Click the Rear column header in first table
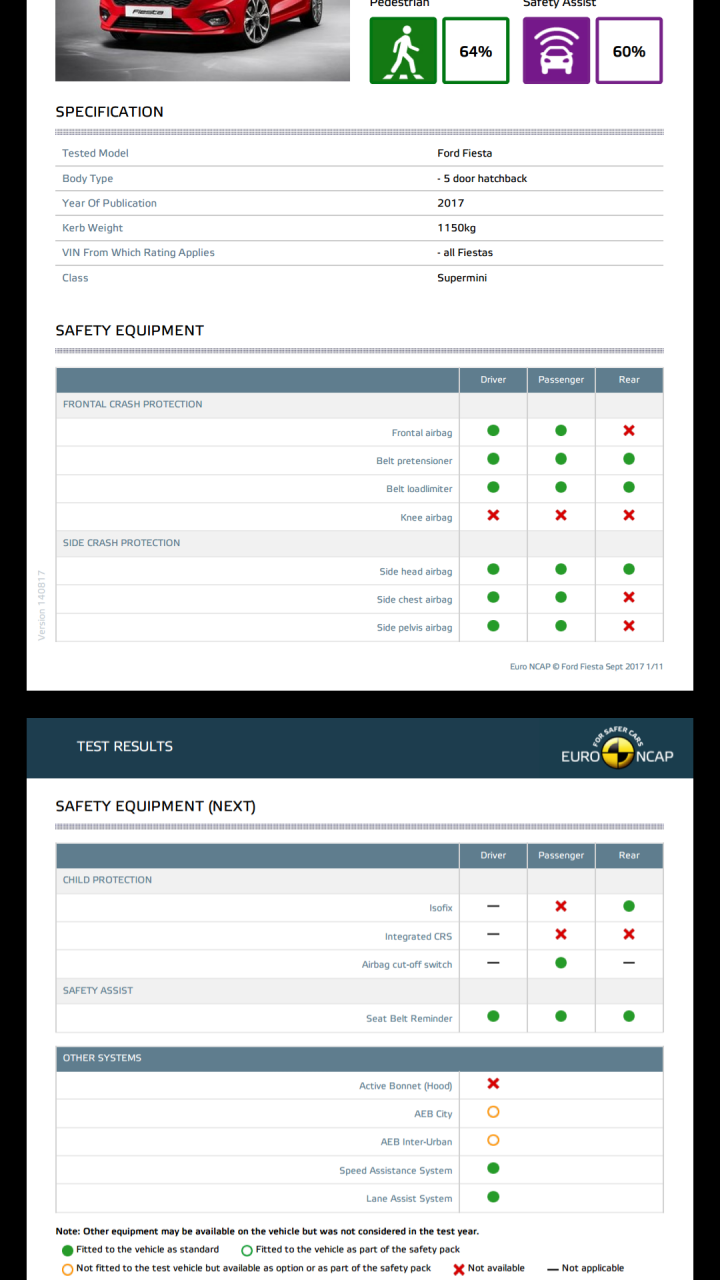Image resolution: width=720 pixels, height=1280 pixels. click(x=629, y=380)
